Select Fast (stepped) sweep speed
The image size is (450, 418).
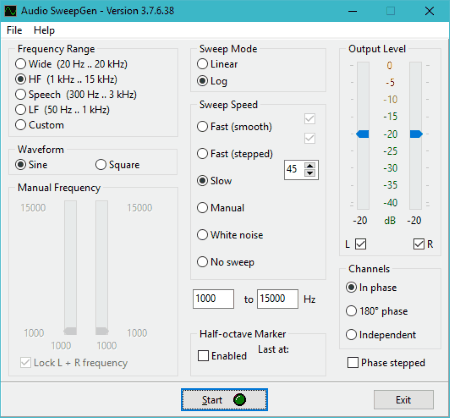click(235, 153)
